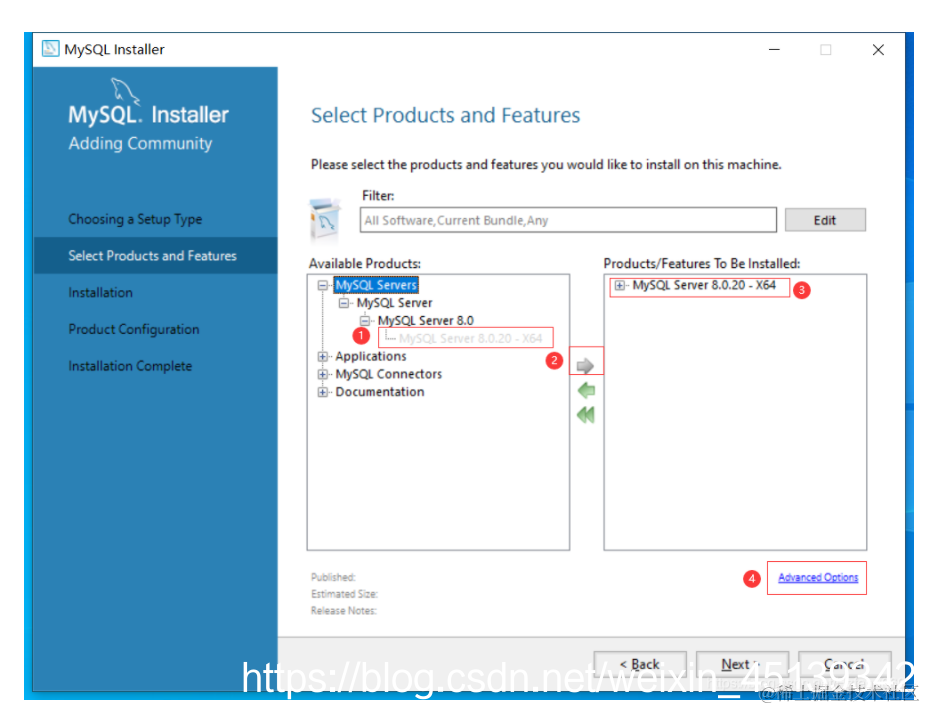926x710 pixels.
Task: Select grayed MySQL Server 8.0.20 - X64 item
Action: point(470,338)
